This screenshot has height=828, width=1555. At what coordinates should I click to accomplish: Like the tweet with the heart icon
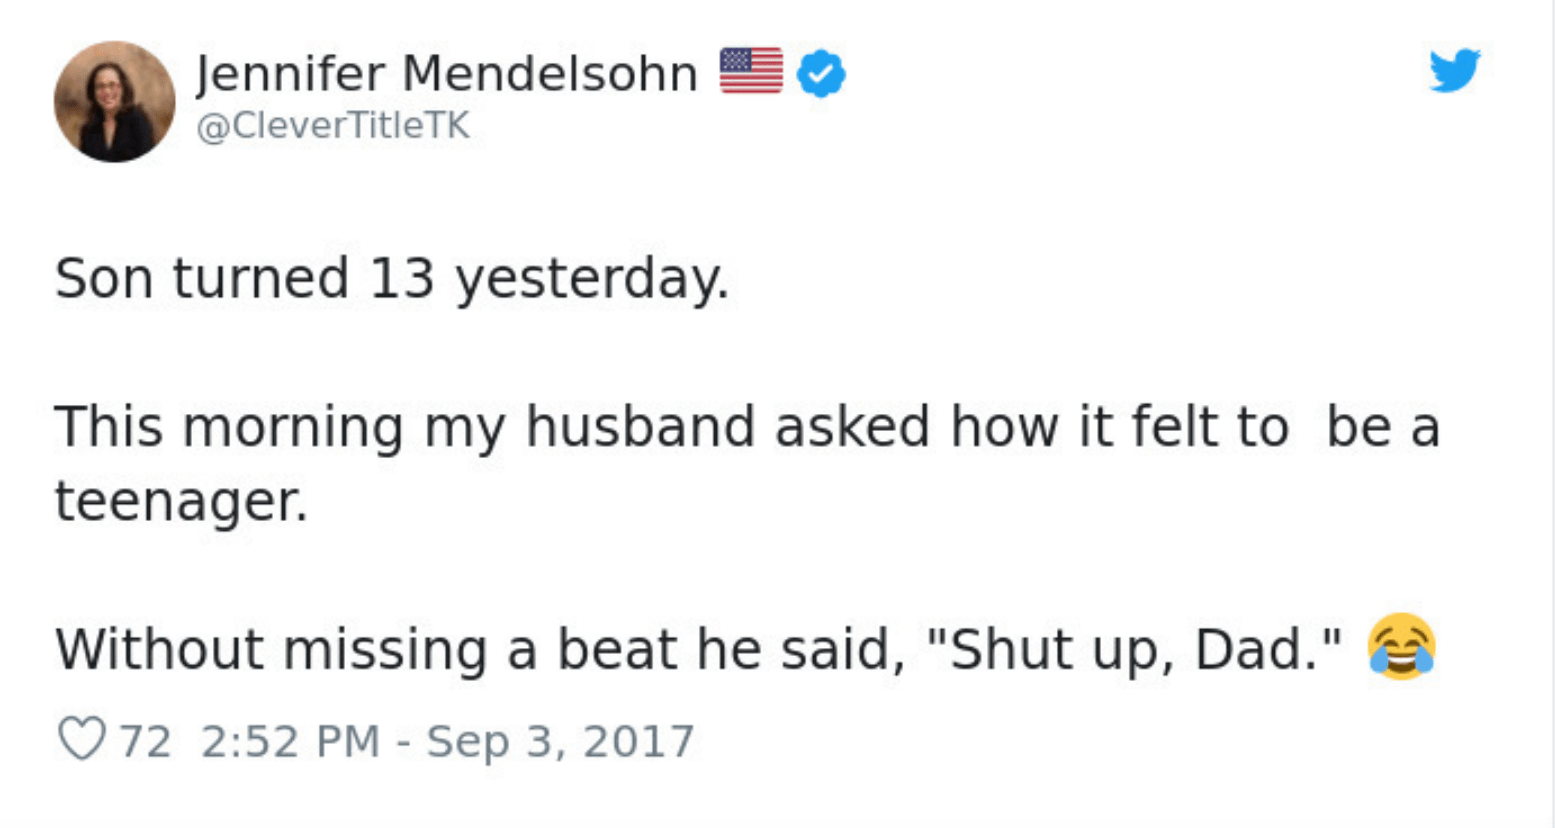click(x=82, y=741)
